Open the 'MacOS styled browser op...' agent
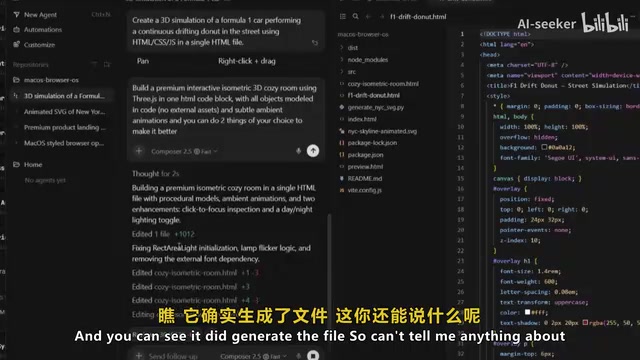Viewport: 640px width, 360px height. 64,143
